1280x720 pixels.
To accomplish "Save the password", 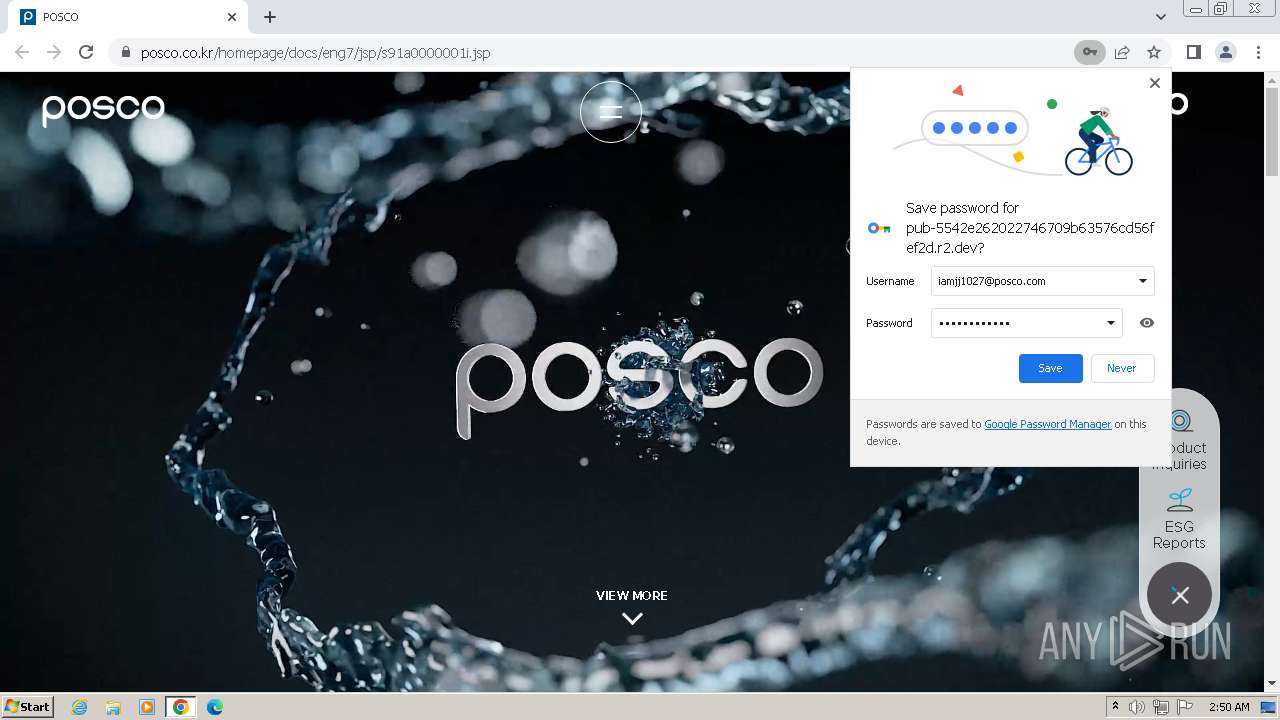I will click(x=1050, y=368).
